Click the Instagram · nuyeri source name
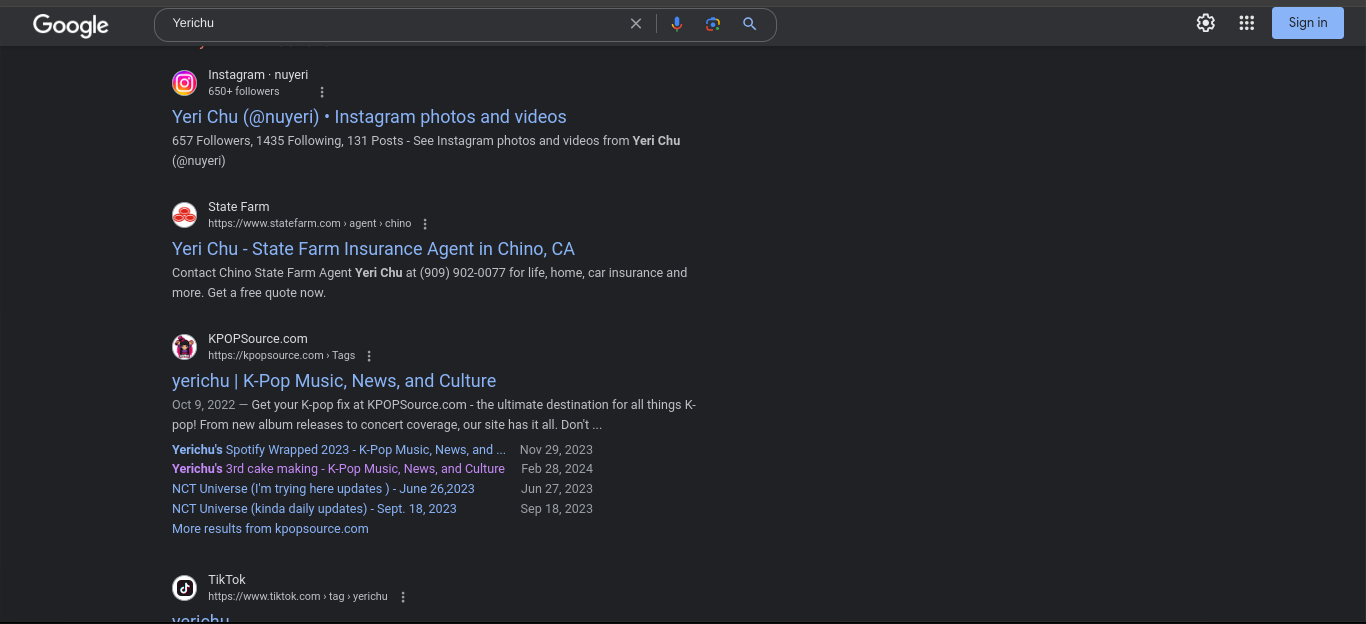1366x624 pixels. coord(258,75)
